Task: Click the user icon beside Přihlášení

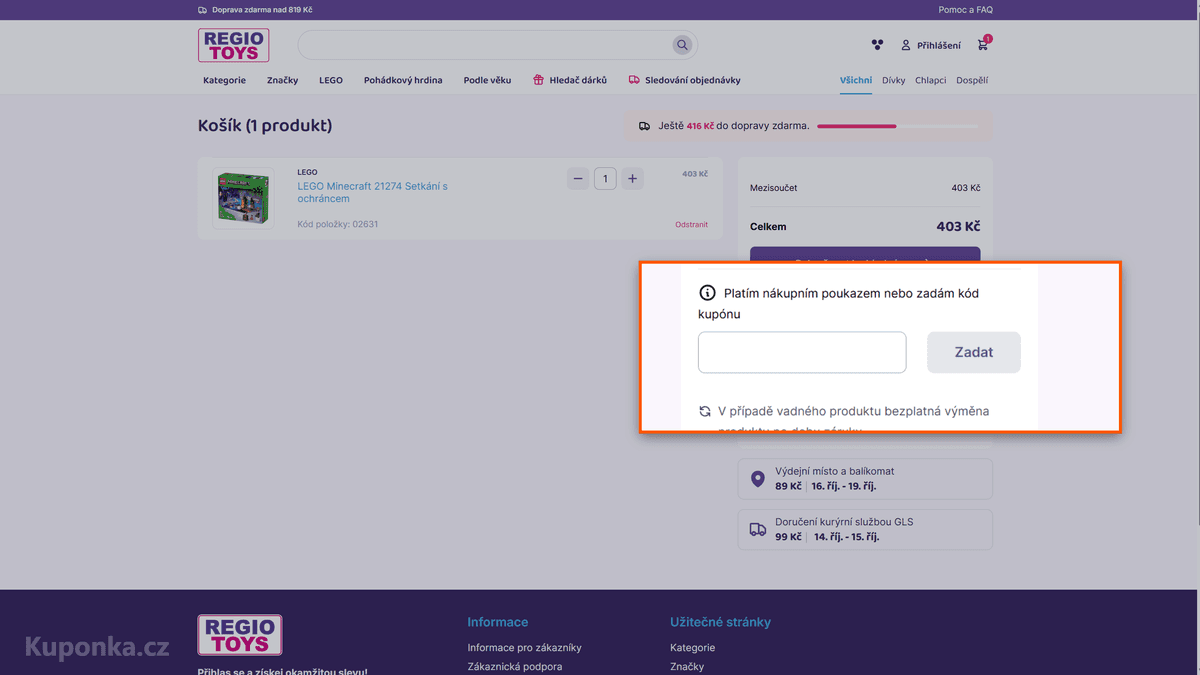Action: point(906,45)
